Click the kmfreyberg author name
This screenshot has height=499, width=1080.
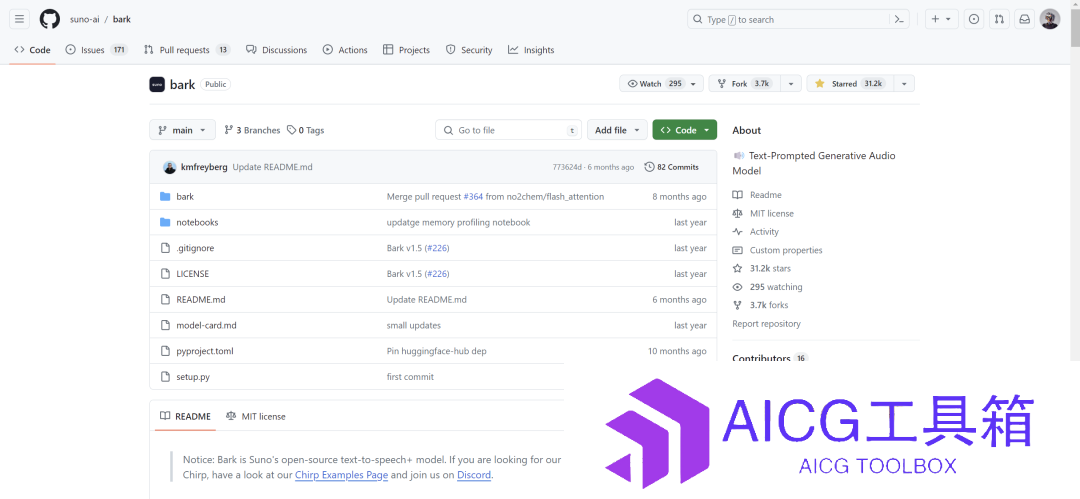pyautogui.click(x=204, y=167)
